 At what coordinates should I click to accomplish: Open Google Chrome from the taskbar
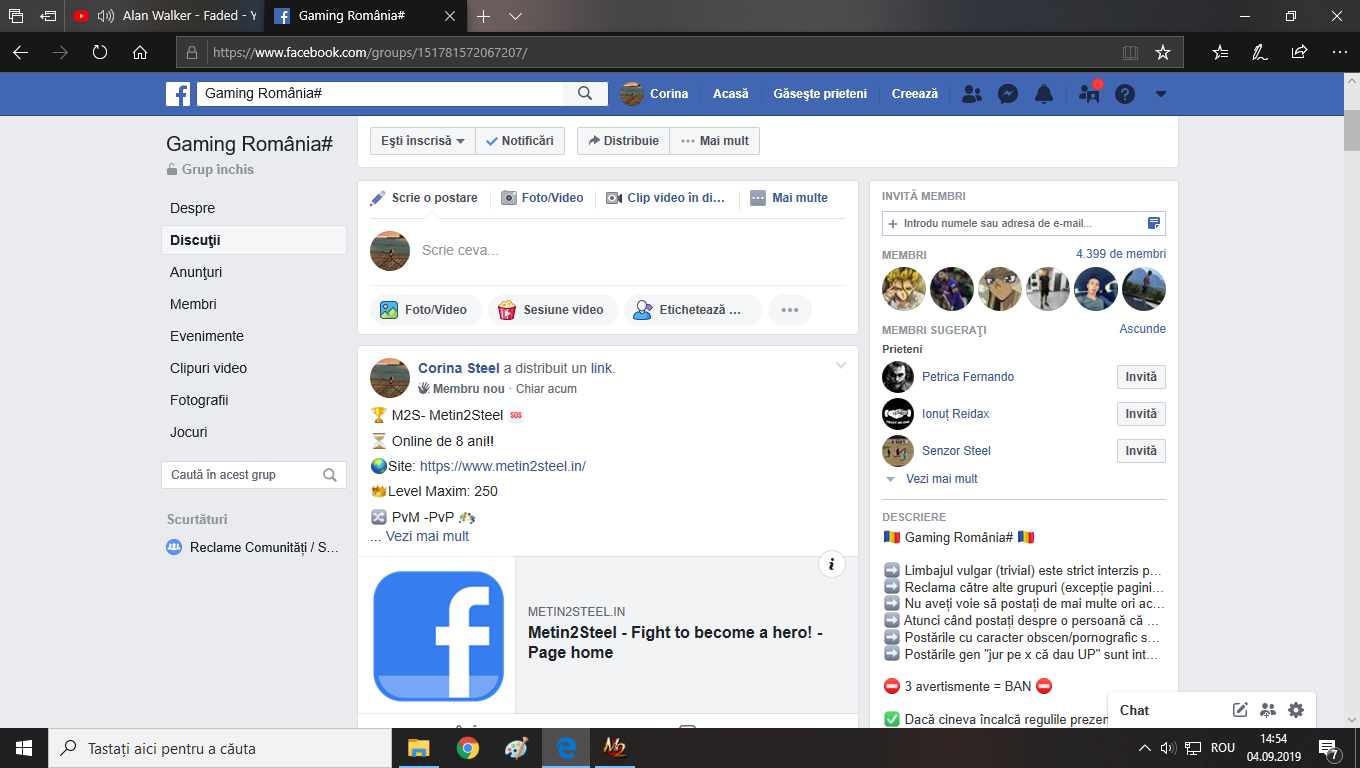[467, 748]
